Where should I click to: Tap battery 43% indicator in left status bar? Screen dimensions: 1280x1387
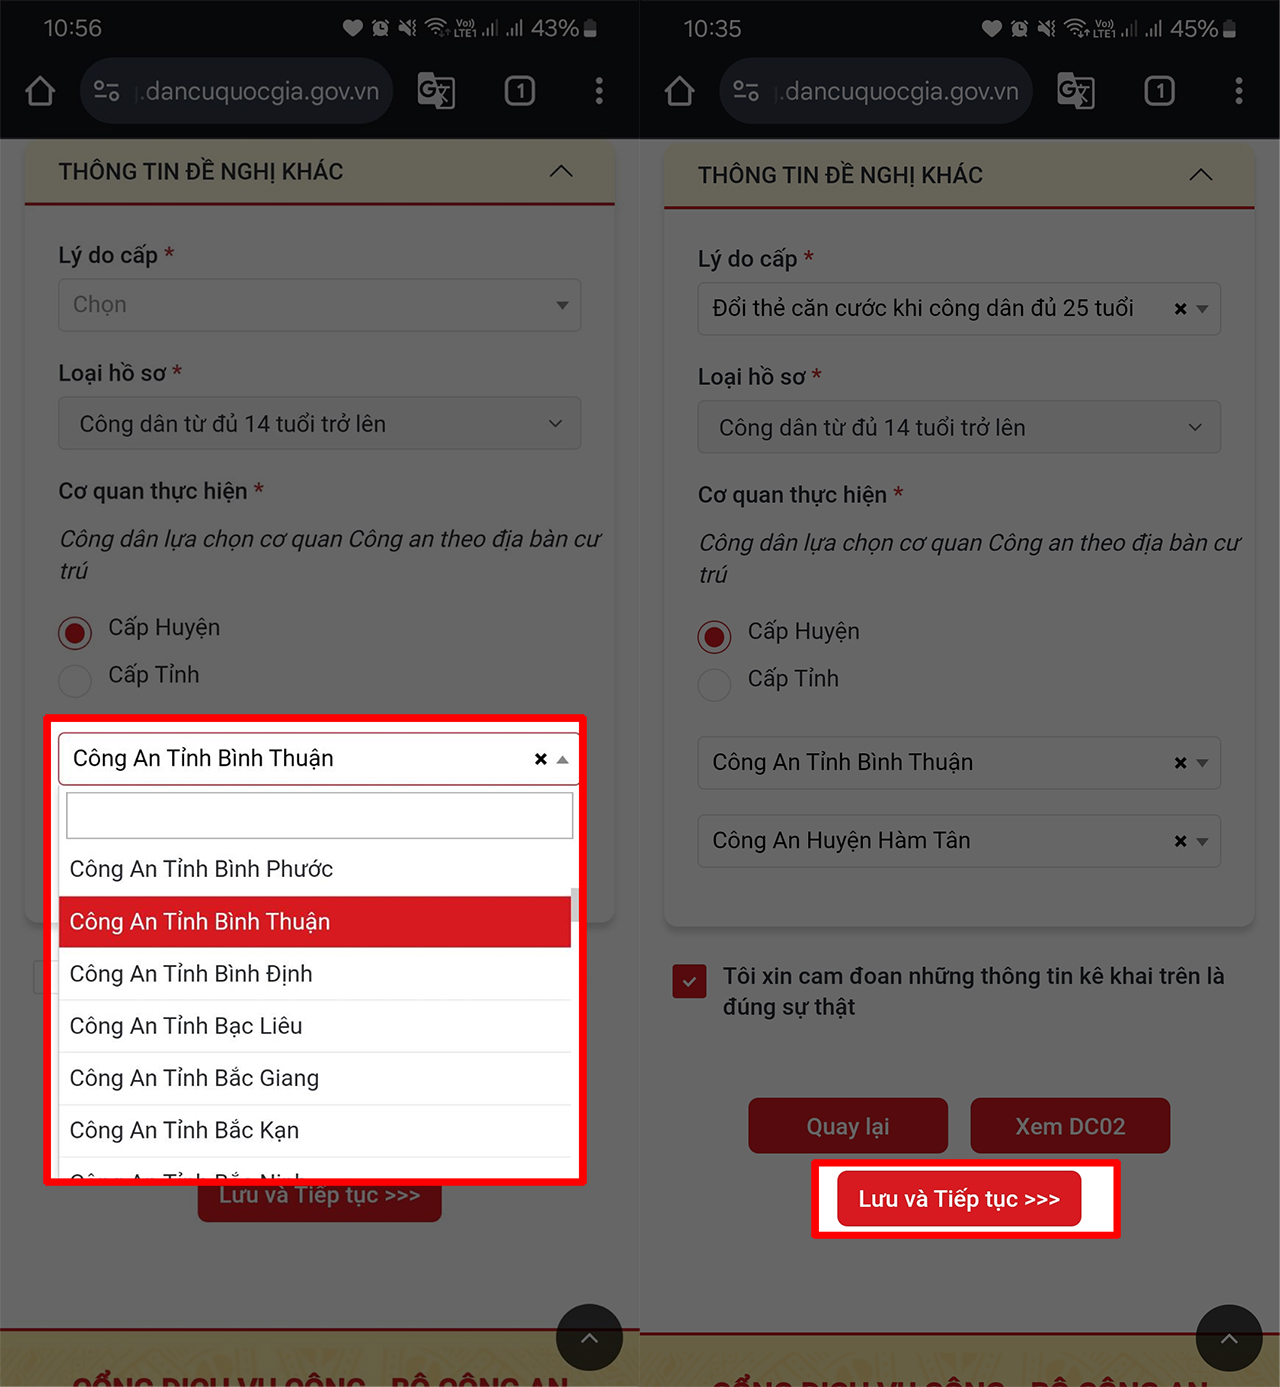(564, 28)
